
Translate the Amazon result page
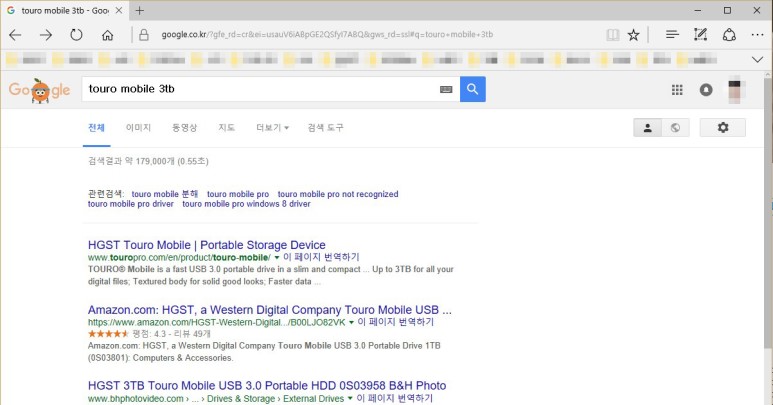coord(395,322)
